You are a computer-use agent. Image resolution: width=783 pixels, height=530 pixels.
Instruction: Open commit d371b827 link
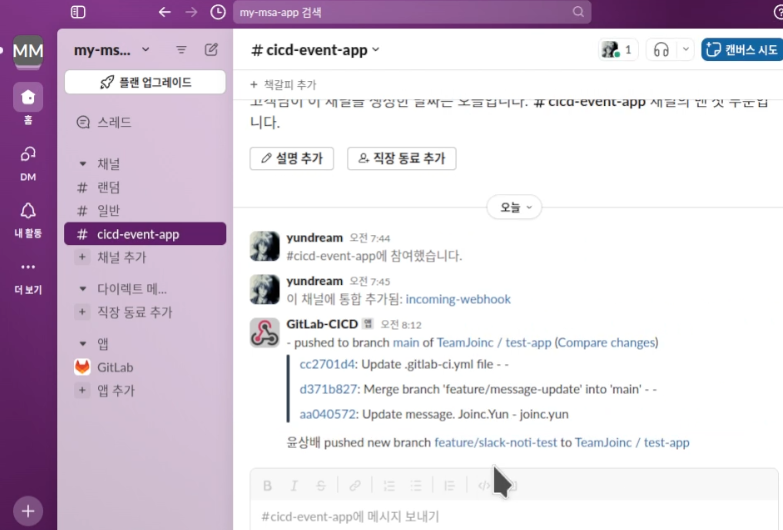pos(328,389)
